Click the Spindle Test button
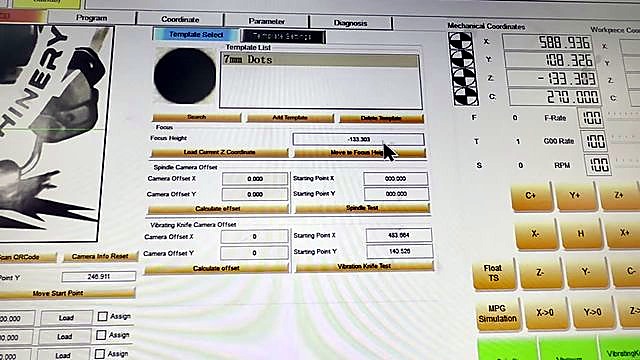Image resolution: width=640 pixels, height=360 pixels. coord(362,208)
